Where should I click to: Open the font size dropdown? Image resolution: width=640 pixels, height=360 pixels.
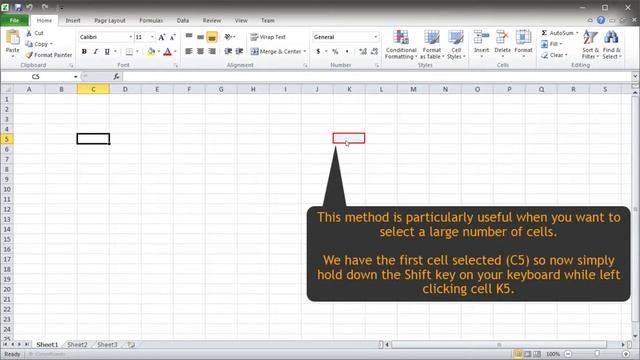coord(152,37)
